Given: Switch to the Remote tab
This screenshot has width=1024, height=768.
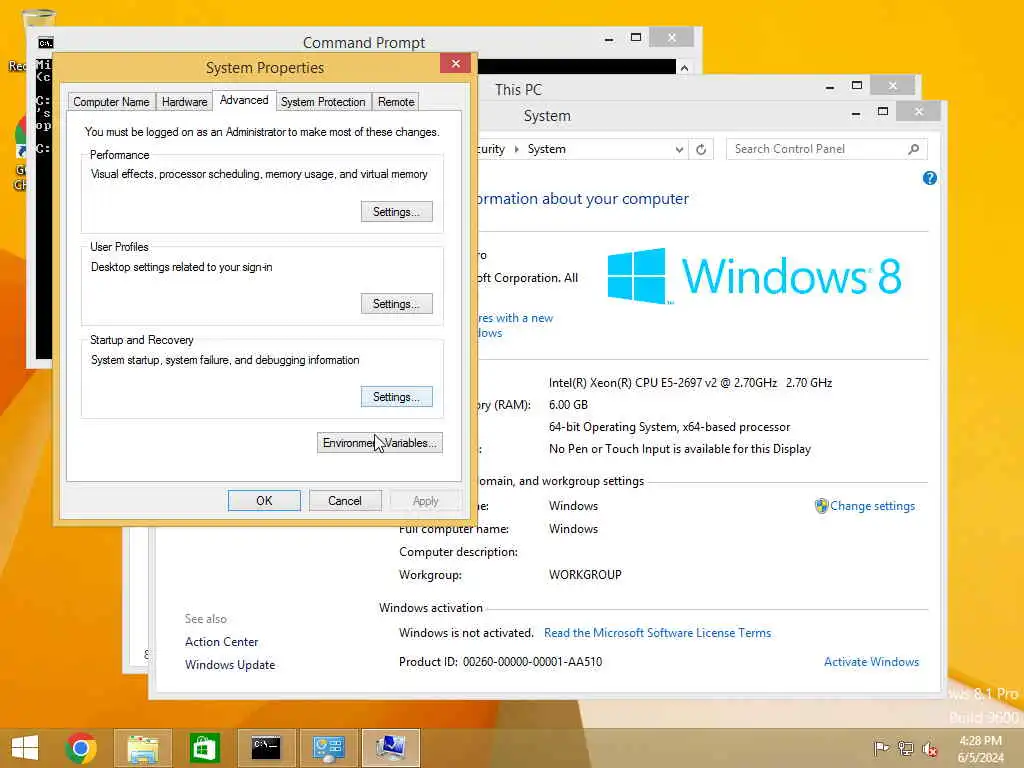Looking at the screenshot, I should 396,102.
